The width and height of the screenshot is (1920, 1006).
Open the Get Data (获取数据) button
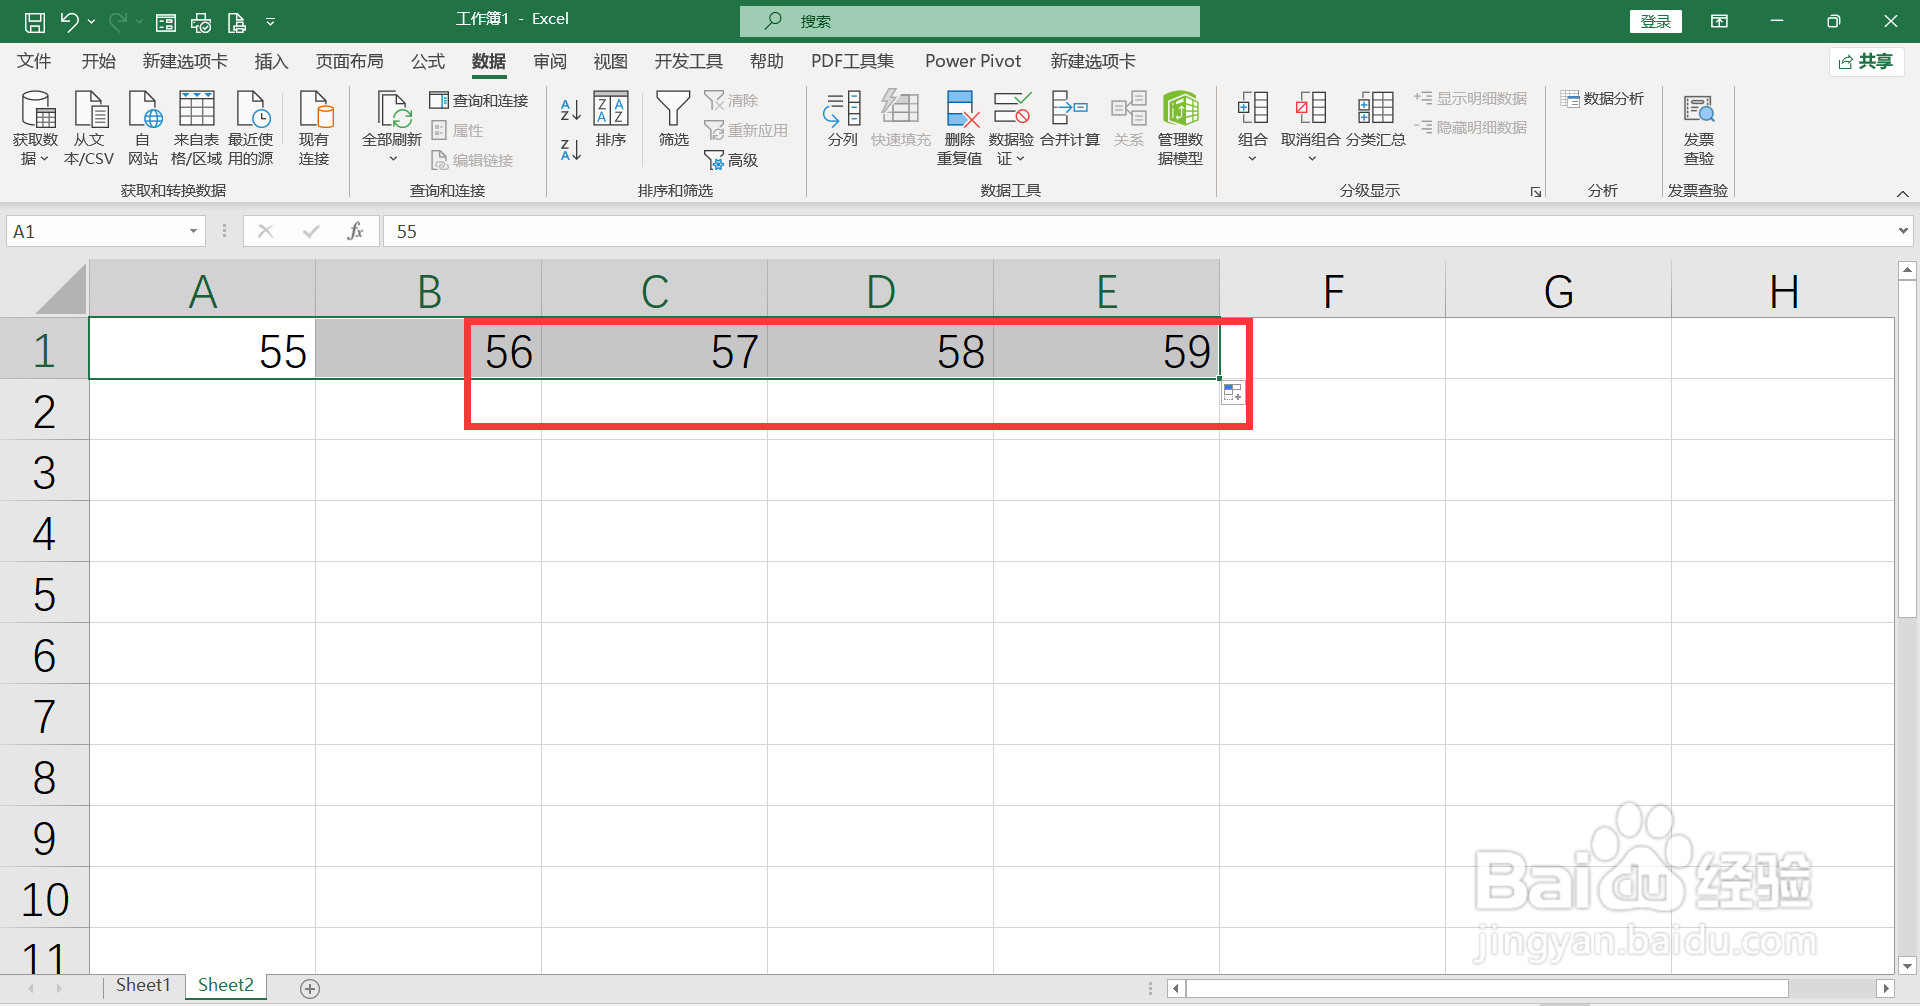point(36,127)
